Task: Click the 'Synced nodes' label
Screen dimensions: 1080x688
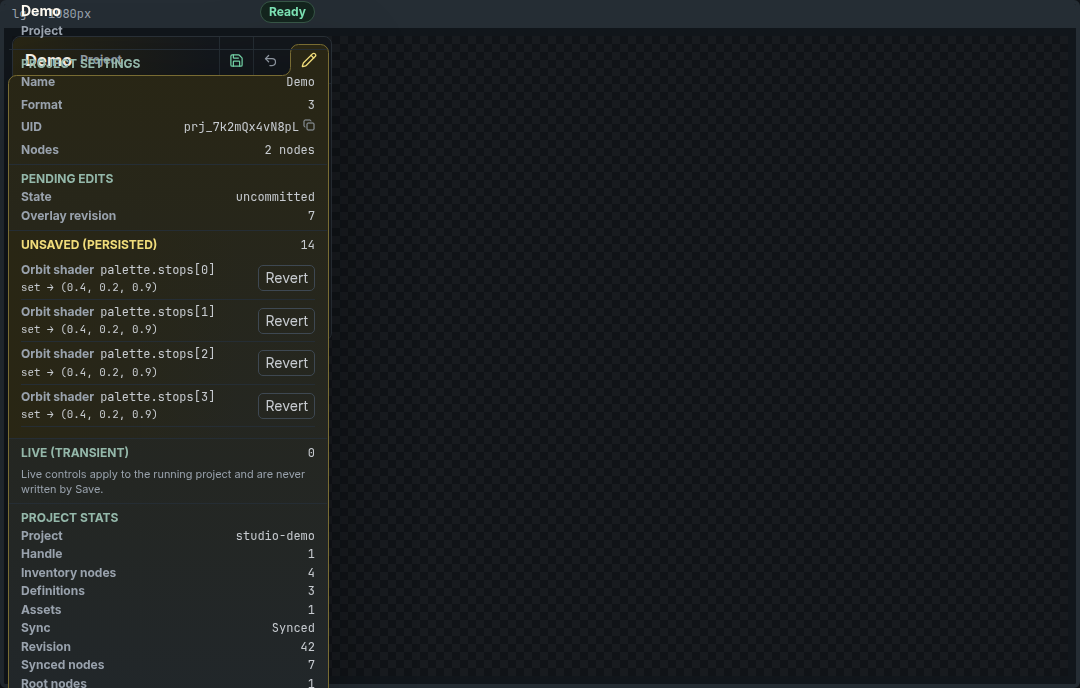Action: point(62,665)
